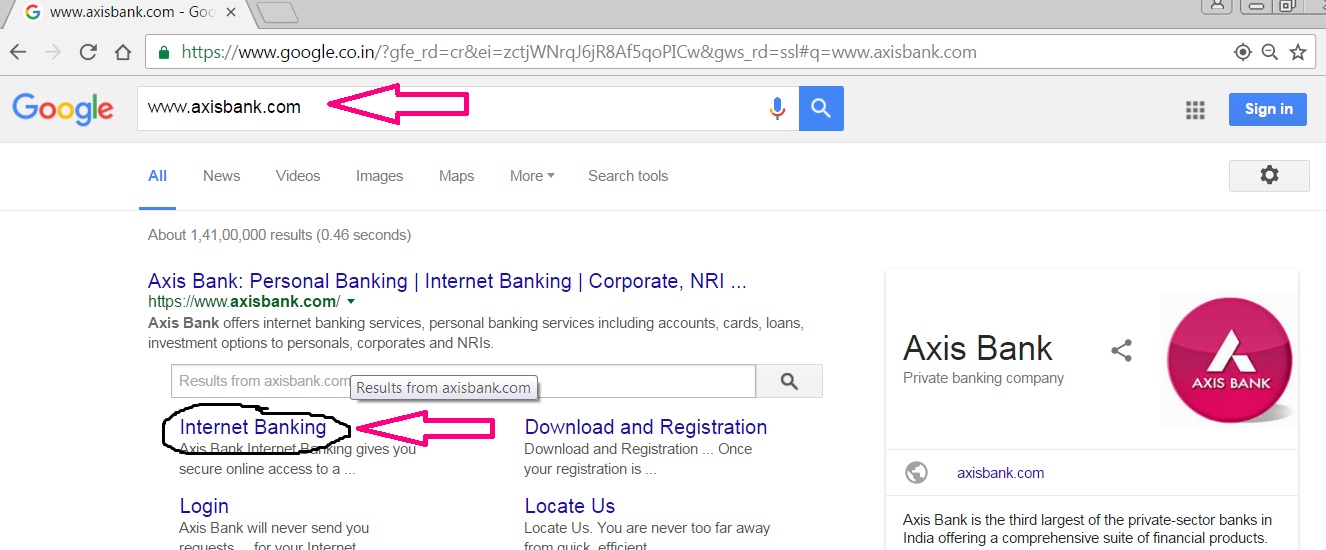Select the All results tab
The image size is (1326, 550).
pos(157,176)
